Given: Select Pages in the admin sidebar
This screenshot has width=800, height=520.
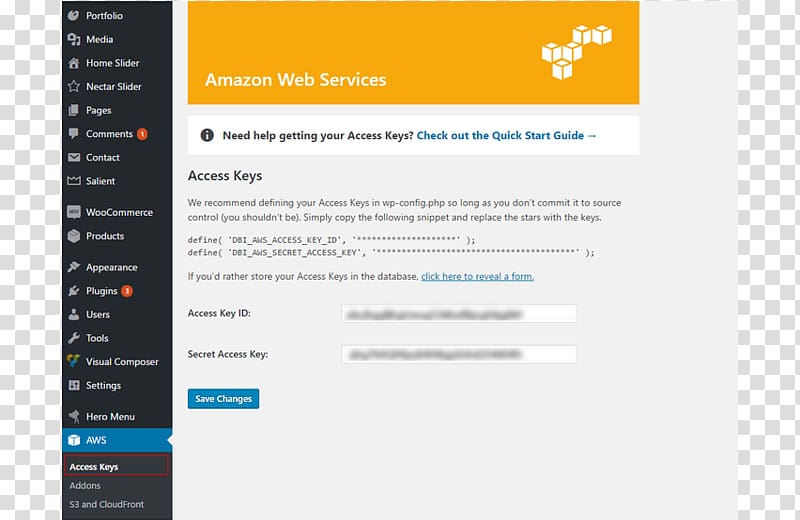Looking at the screenshot, I should point(98,110).
